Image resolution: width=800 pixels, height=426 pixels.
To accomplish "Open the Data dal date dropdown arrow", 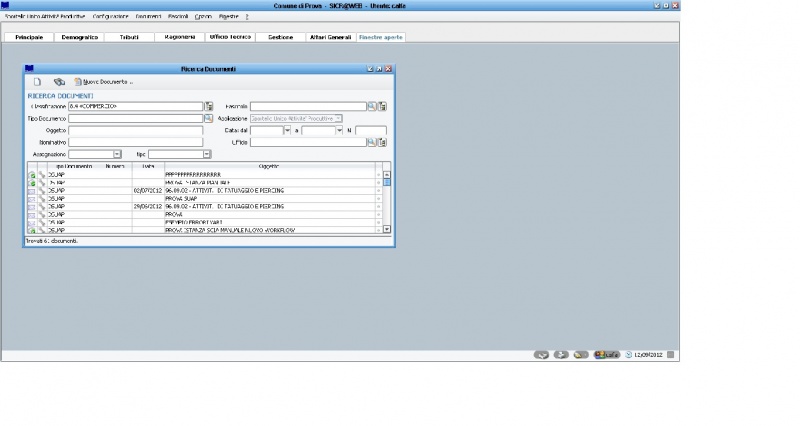I will (287, 131).
